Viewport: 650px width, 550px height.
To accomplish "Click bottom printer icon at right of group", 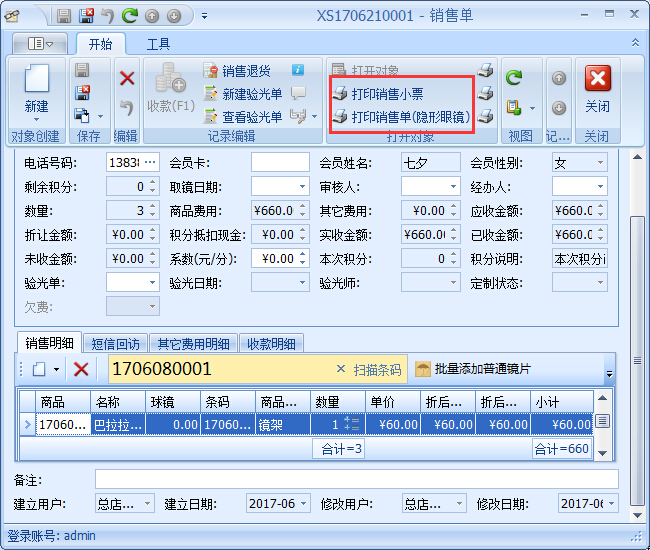I will click(485, 116).
